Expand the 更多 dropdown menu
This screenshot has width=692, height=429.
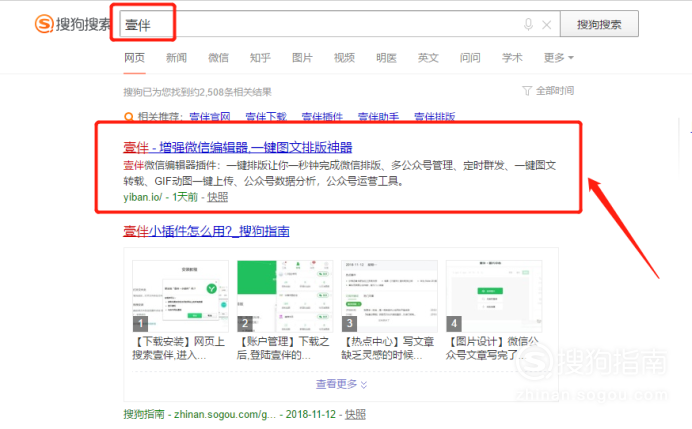pyautogui.click(x=559, y=58)
